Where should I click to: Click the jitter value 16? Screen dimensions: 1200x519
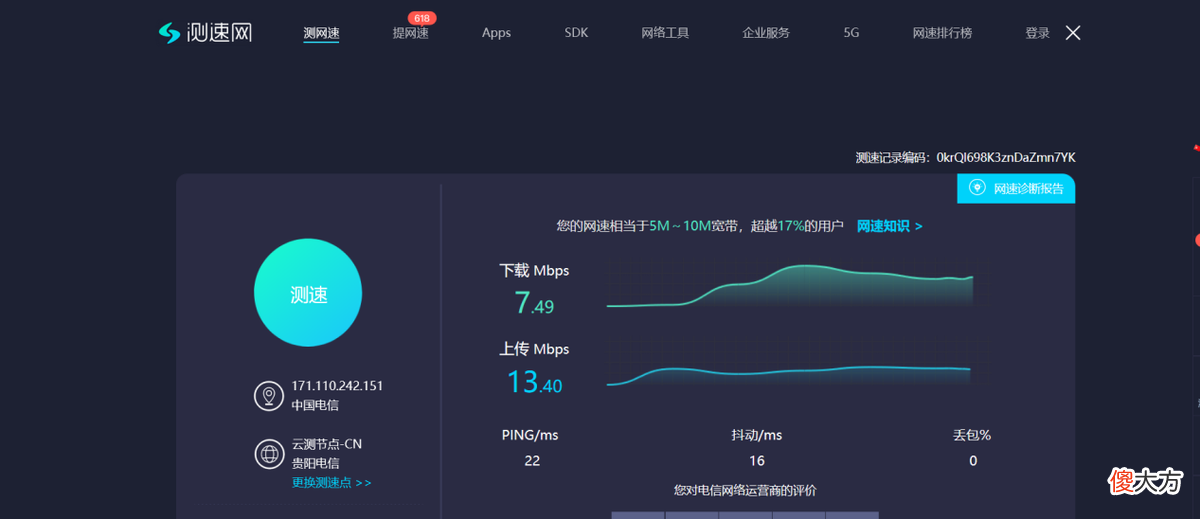tap(757, 460)
